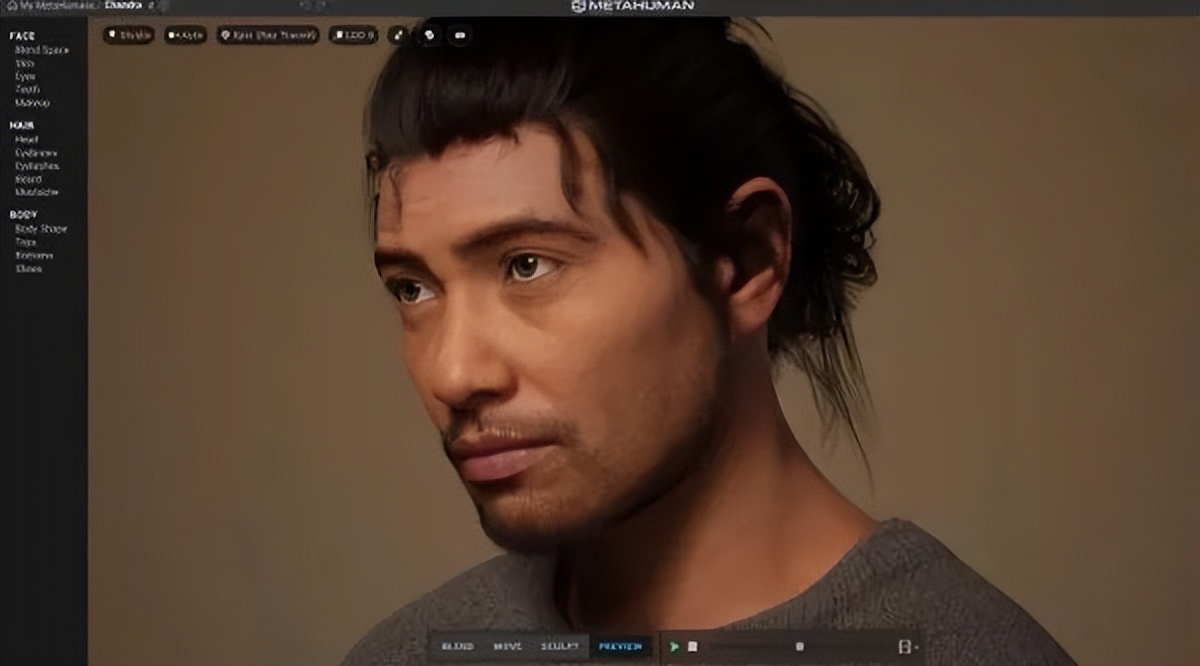Switch to SCULPT mode tab
1200x666 pixels.
[x=560, y=646]
